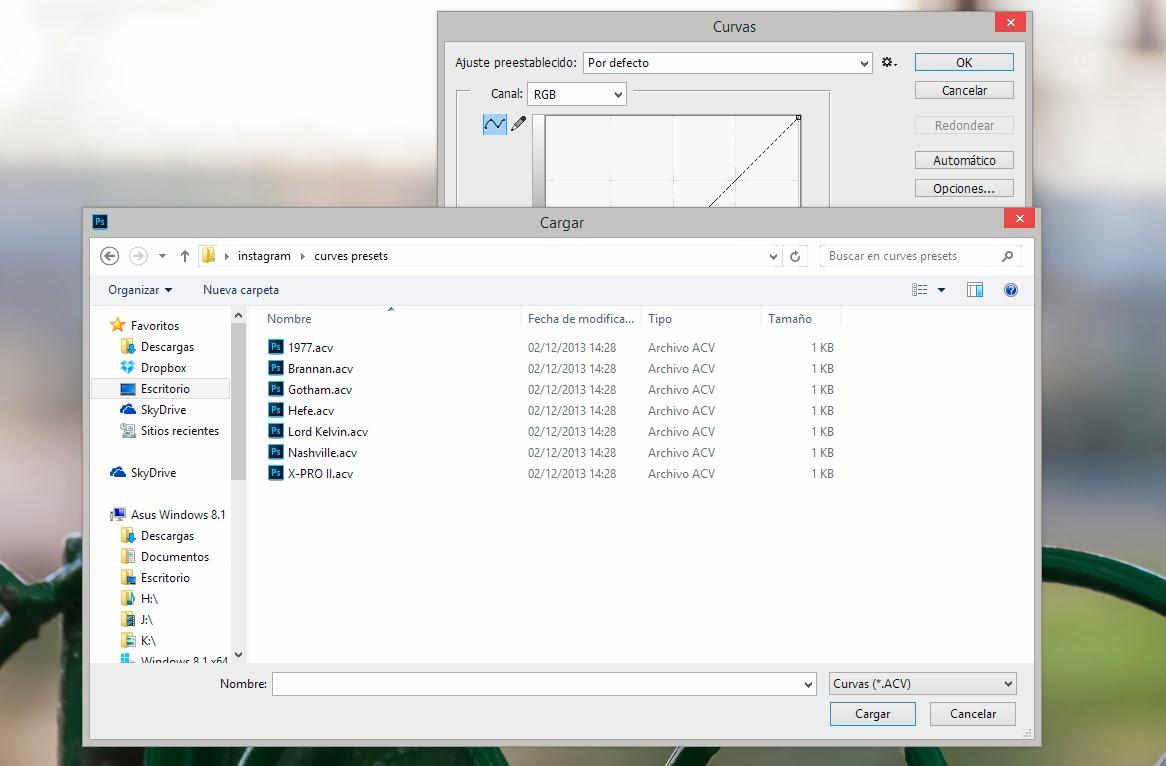Open SkyDrive under Favoritos
Image resolution: width=1166 pixels, height=766 pixels.
pyautogui.click(x=153, y=410)
